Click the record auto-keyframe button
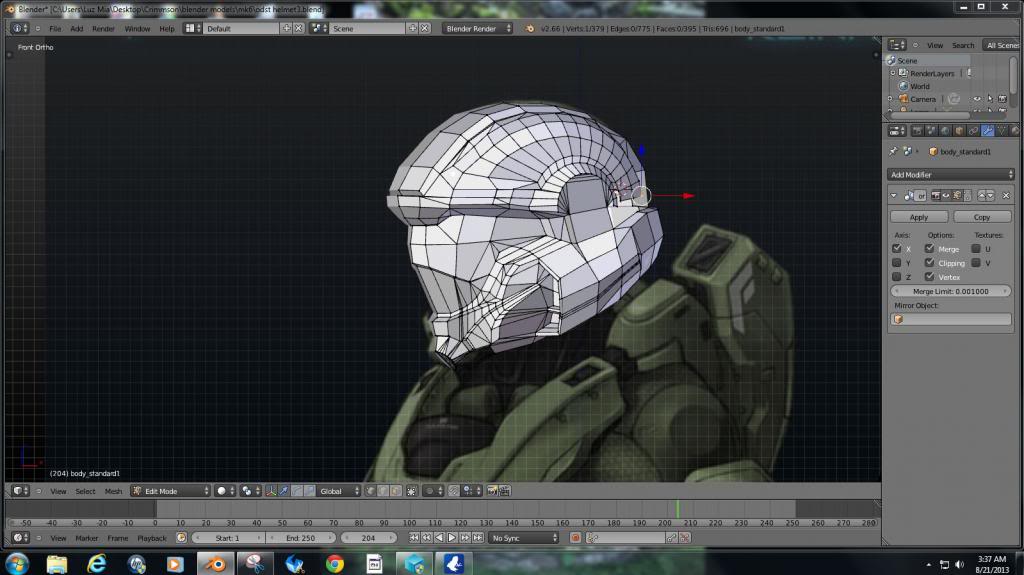 point(575,538)
